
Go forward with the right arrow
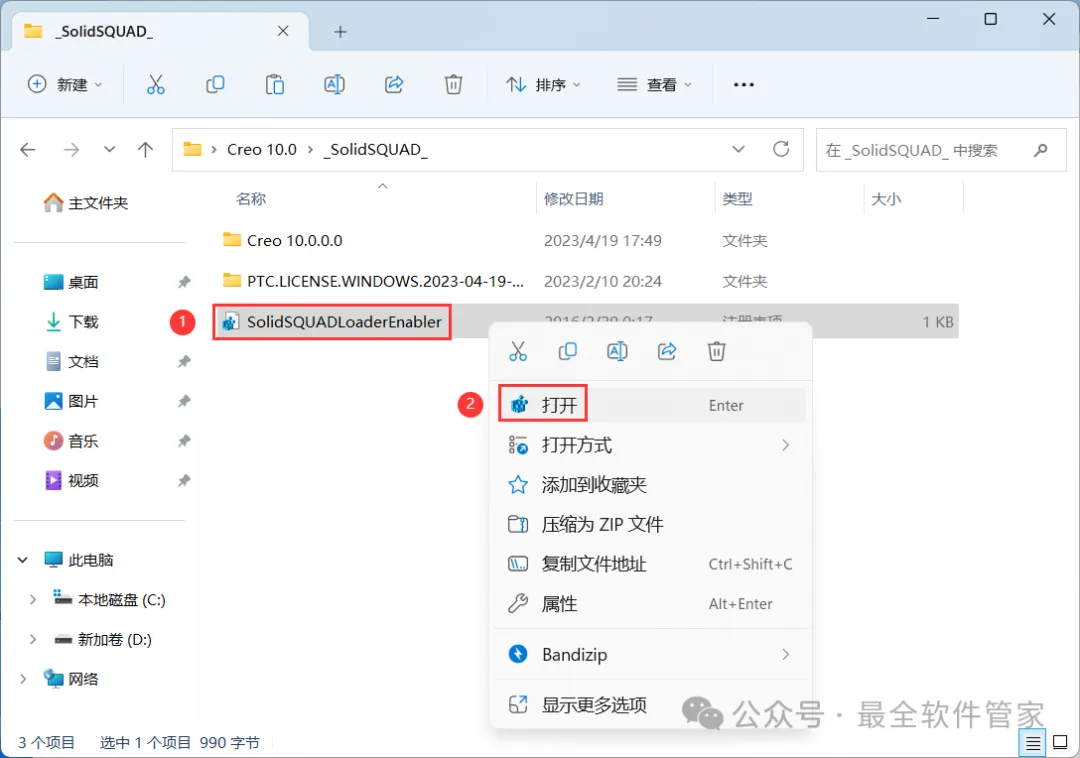[x=71, y=149]
